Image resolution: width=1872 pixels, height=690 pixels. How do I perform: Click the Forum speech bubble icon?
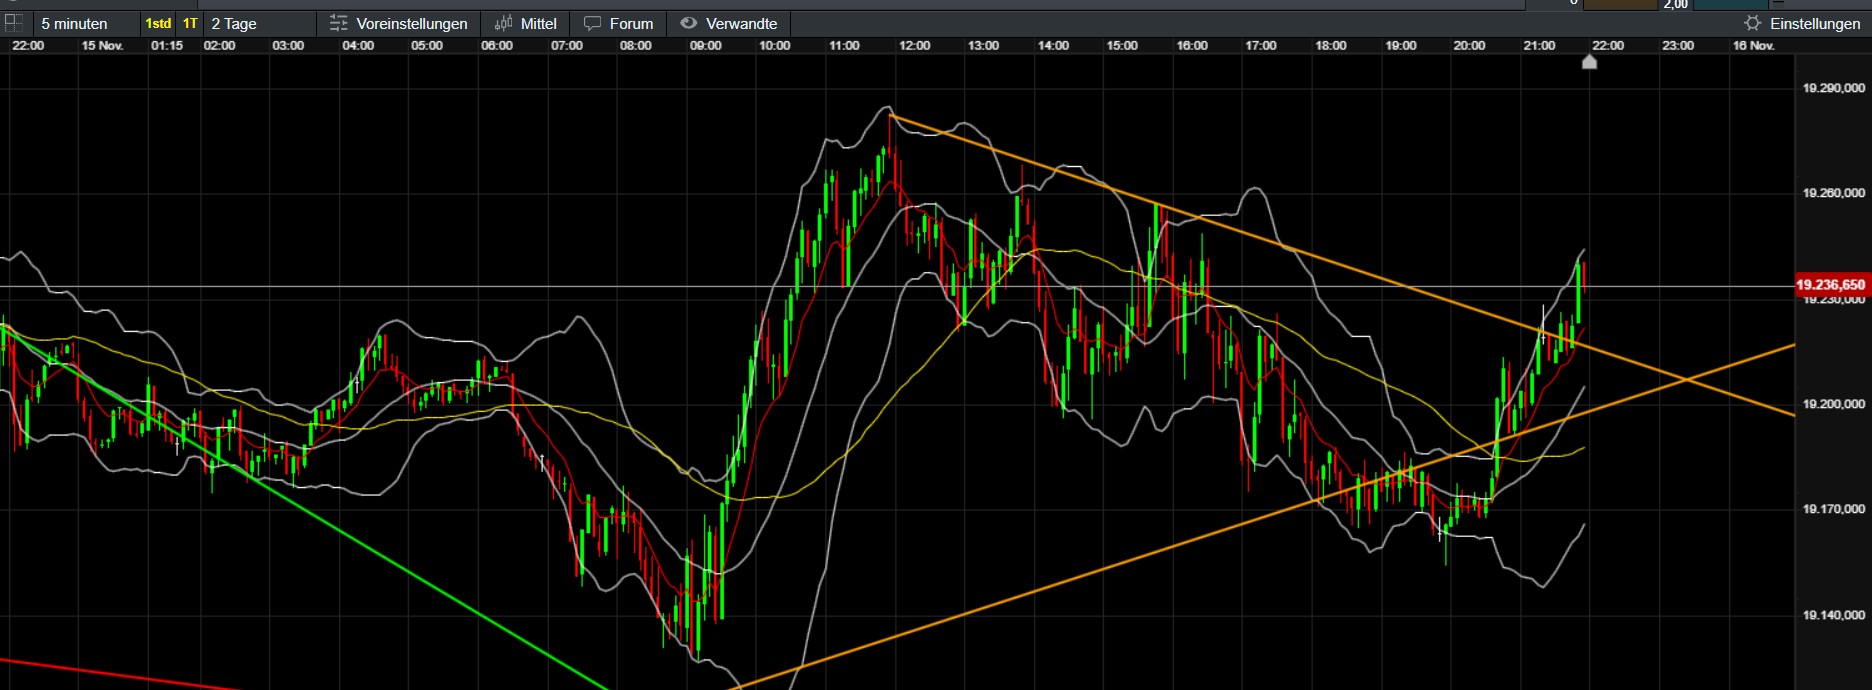[593, 23]
